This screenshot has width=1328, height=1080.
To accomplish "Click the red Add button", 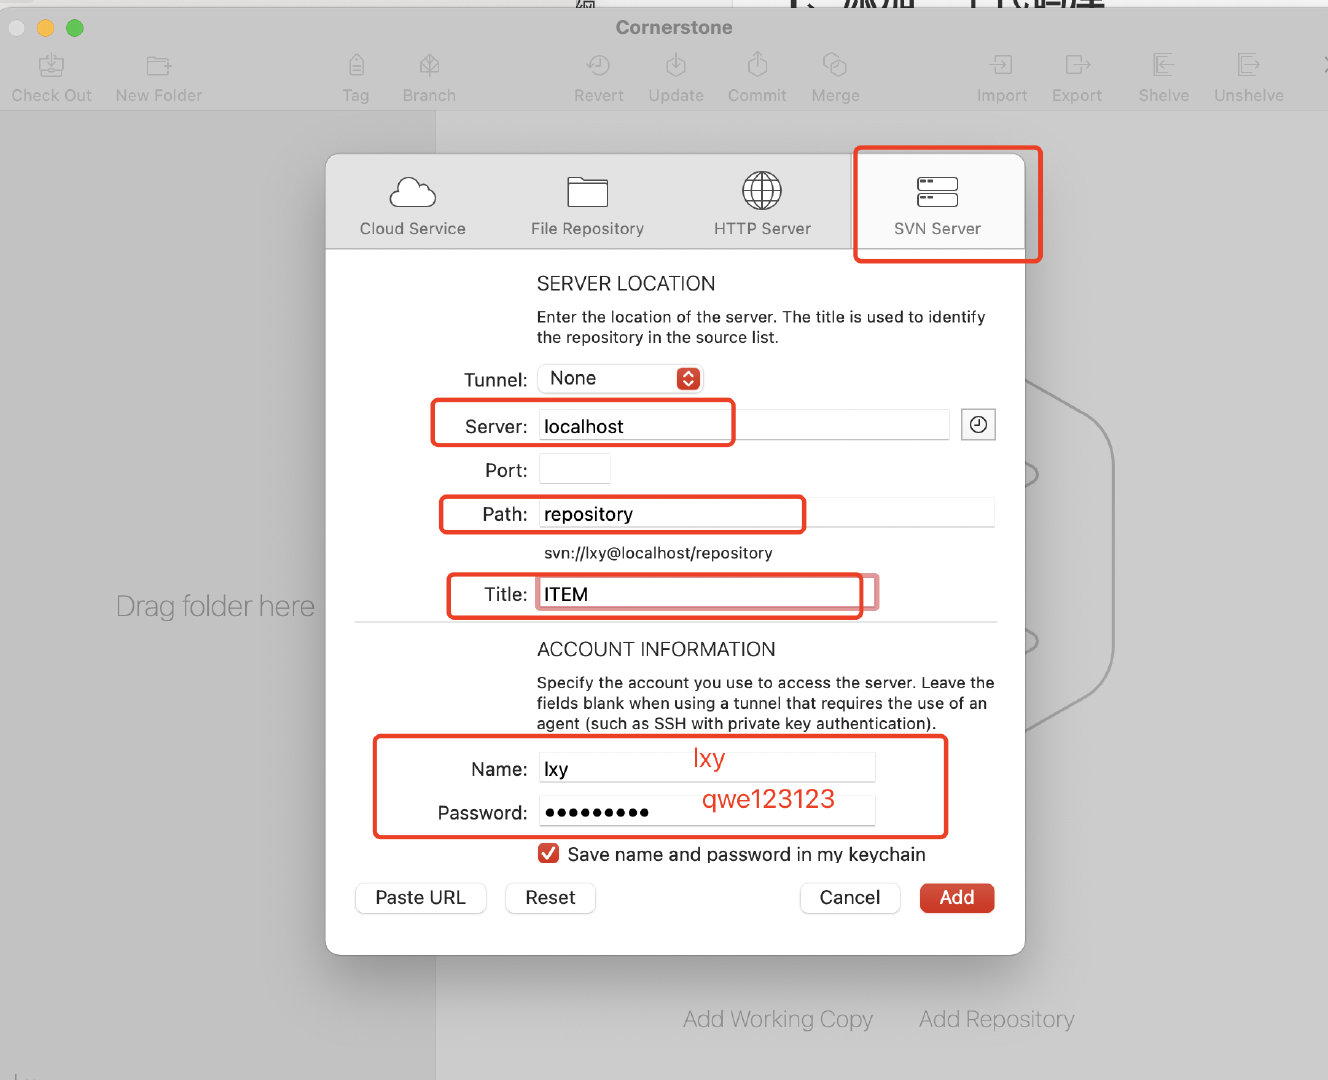I will pos(957,898).
